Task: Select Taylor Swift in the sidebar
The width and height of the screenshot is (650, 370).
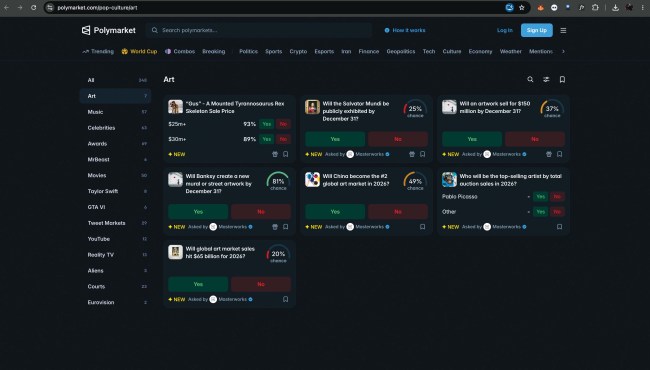Action: 116,191
